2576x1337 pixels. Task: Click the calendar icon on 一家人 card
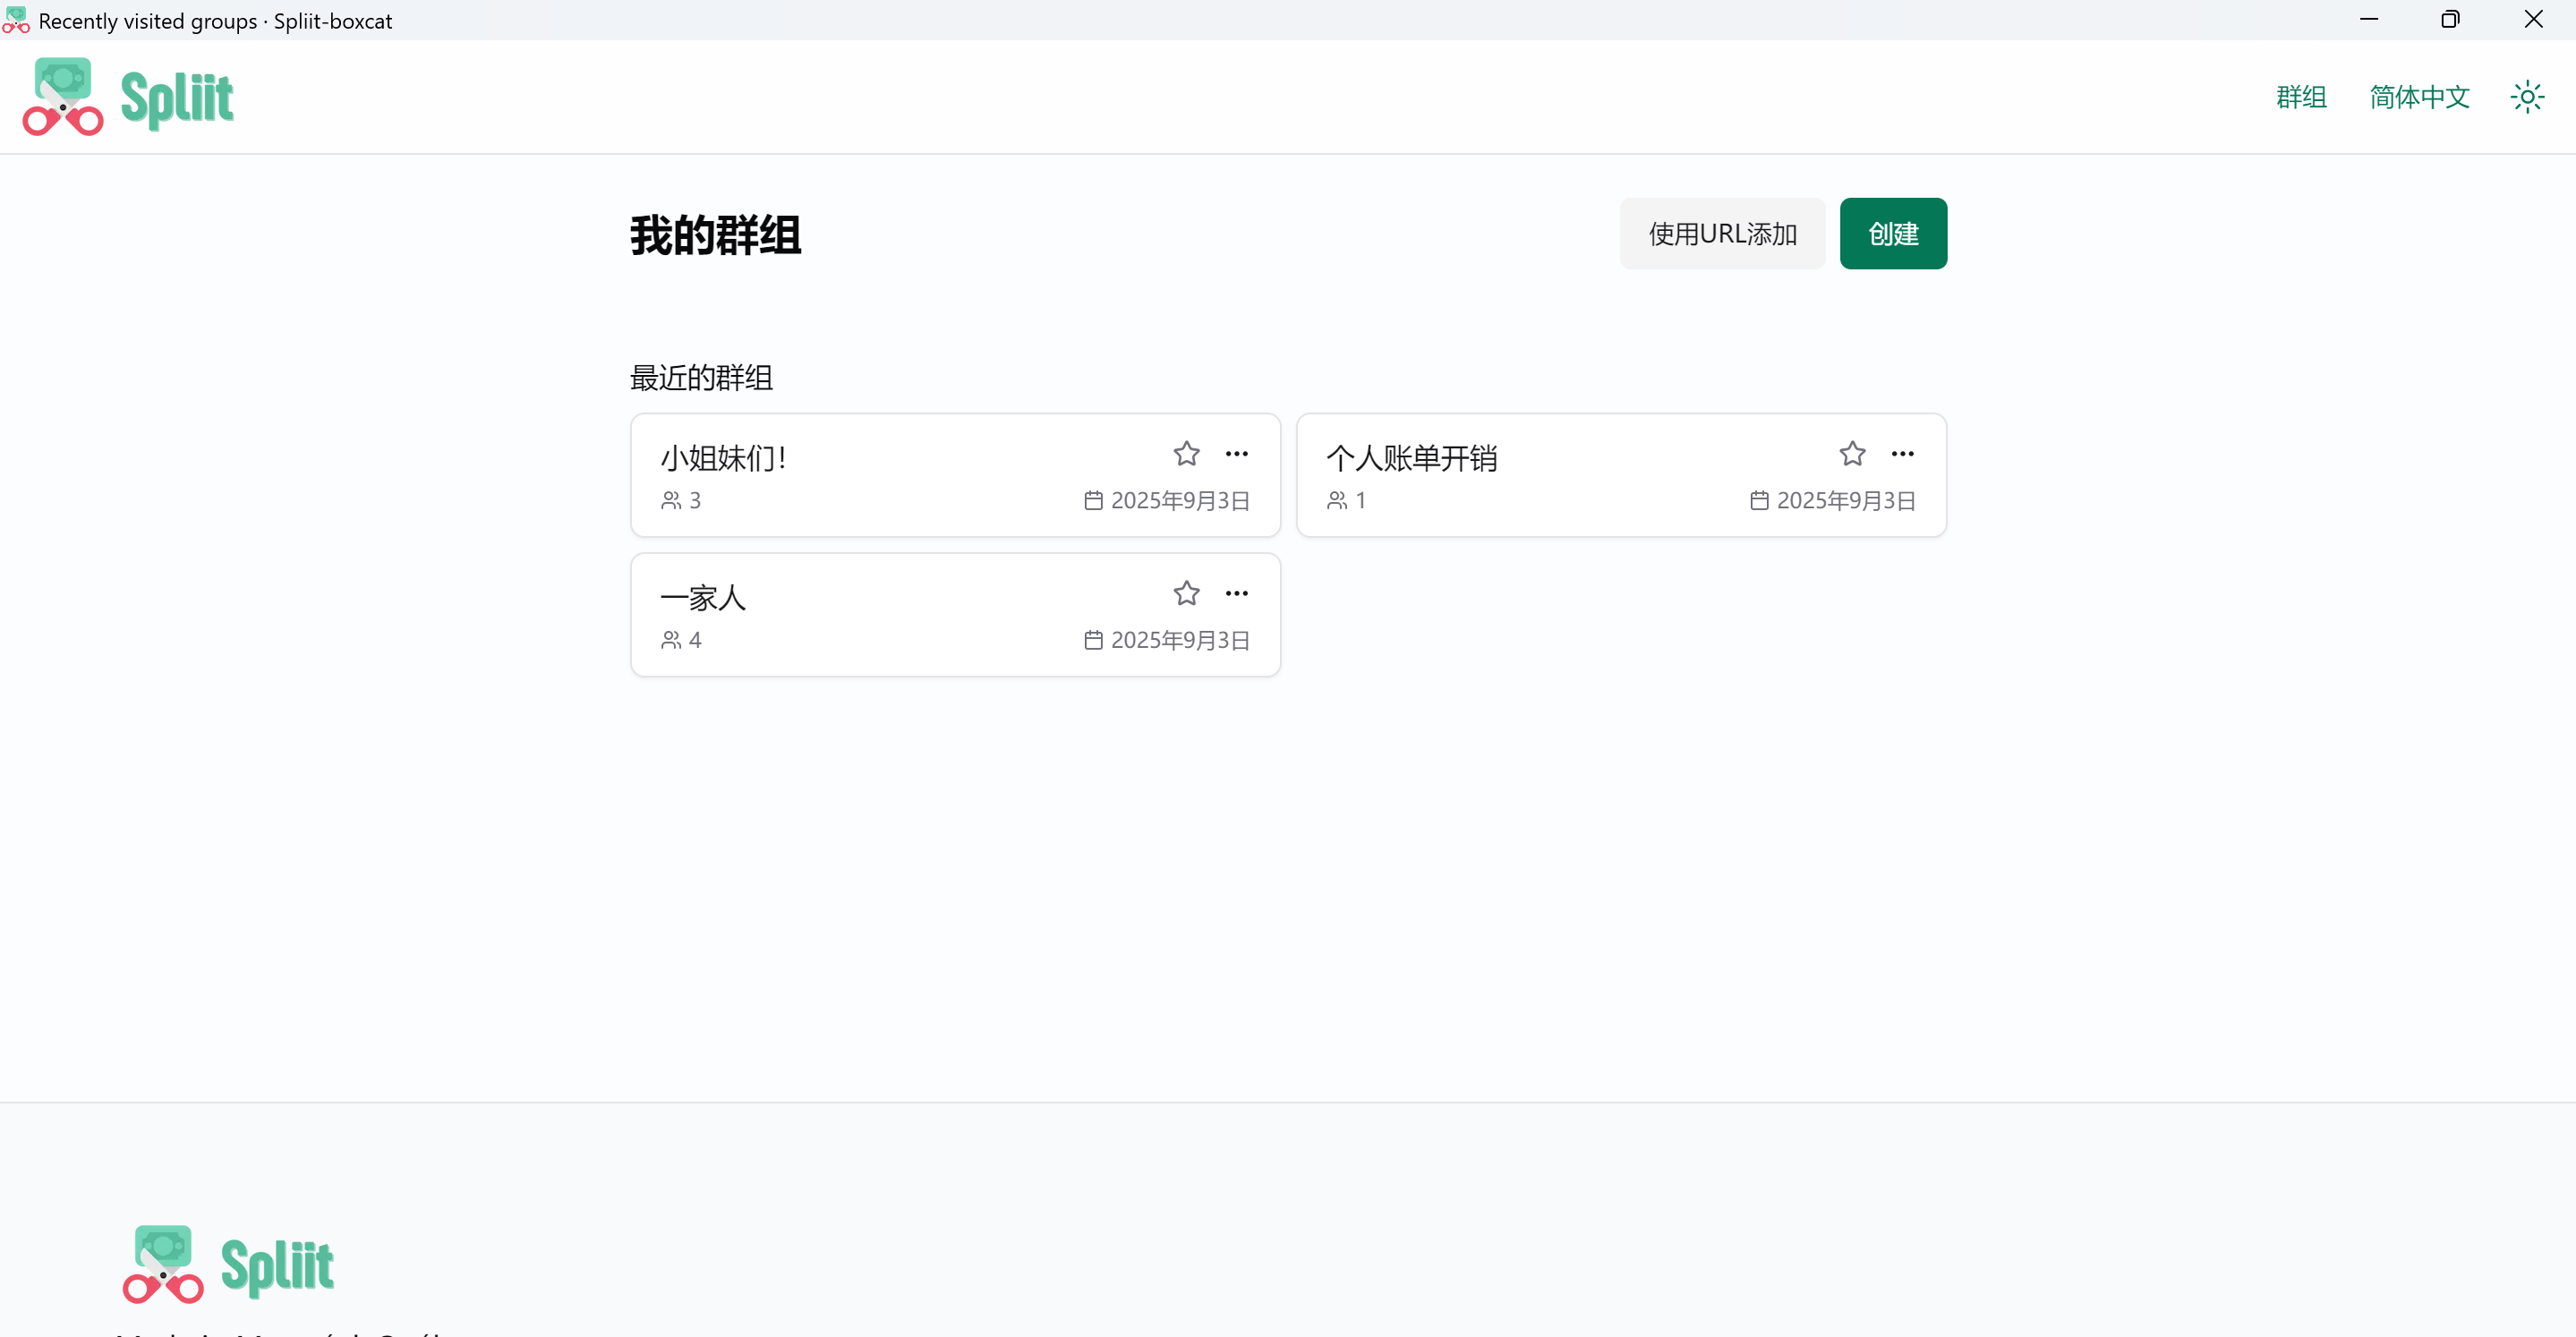[x=1093, y=641]
